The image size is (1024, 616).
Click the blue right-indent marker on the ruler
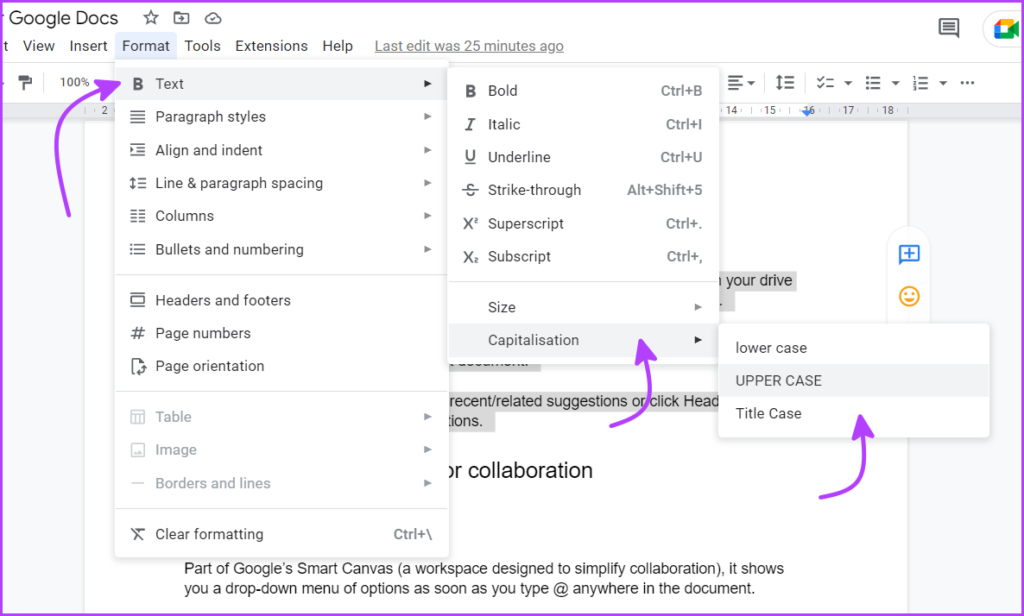808,112
